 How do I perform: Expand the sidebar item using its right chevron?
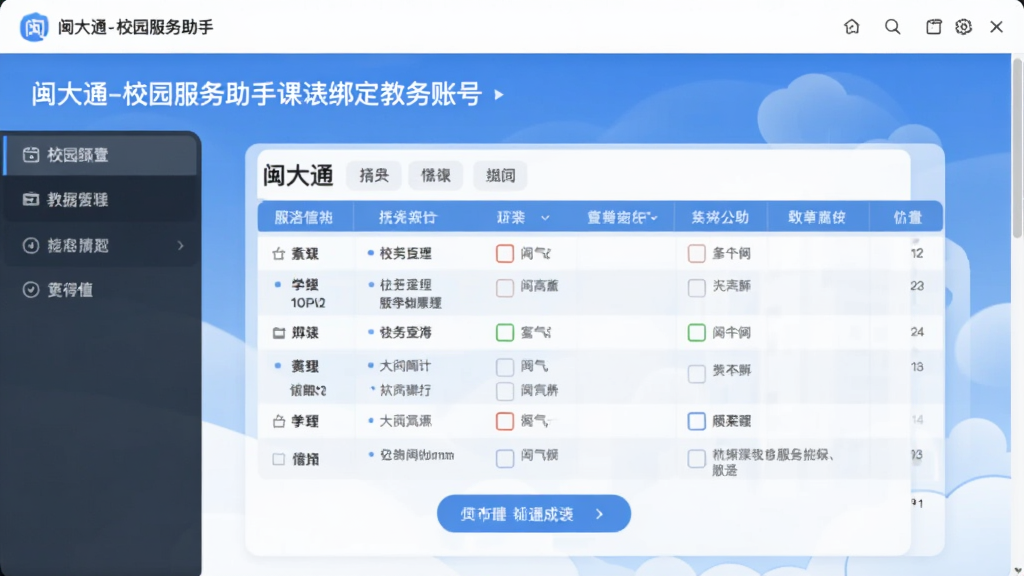[x=181, y=246]
